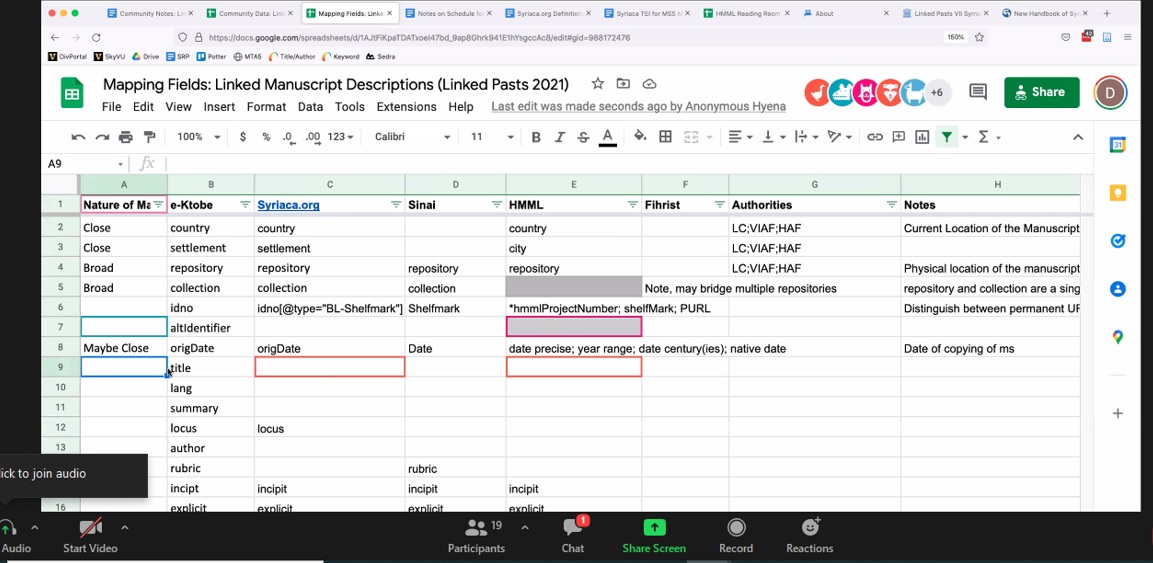Toggle bold formatting

pos(536,137)
